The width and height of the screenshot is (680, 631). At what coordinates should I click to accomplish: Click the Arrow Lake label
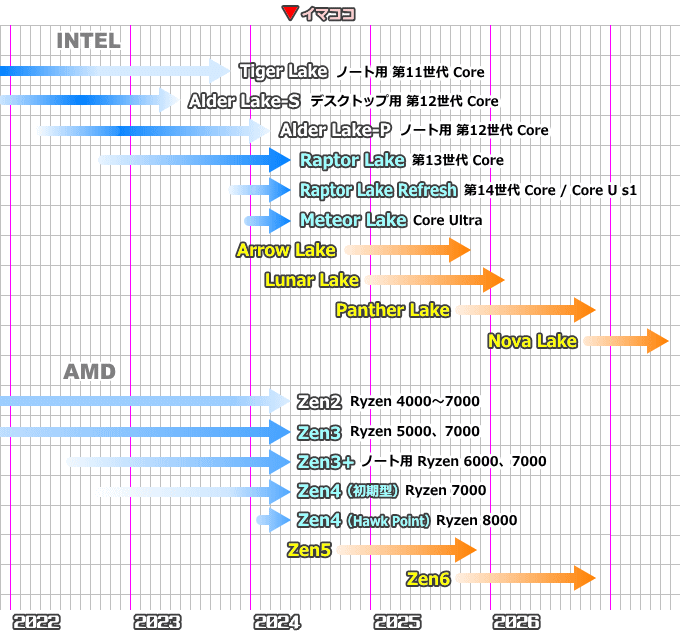(286, 250)
